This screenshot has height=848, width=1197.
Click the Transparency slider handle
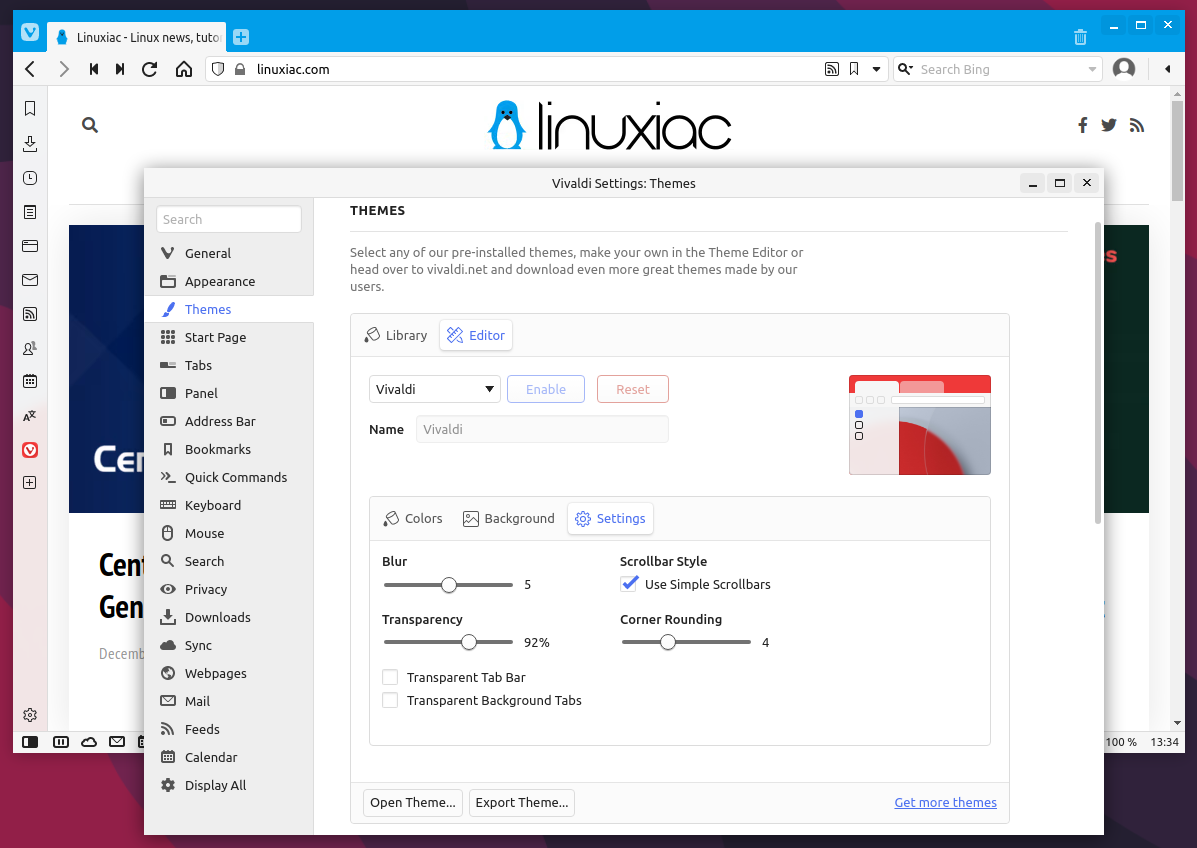(469, 643)
